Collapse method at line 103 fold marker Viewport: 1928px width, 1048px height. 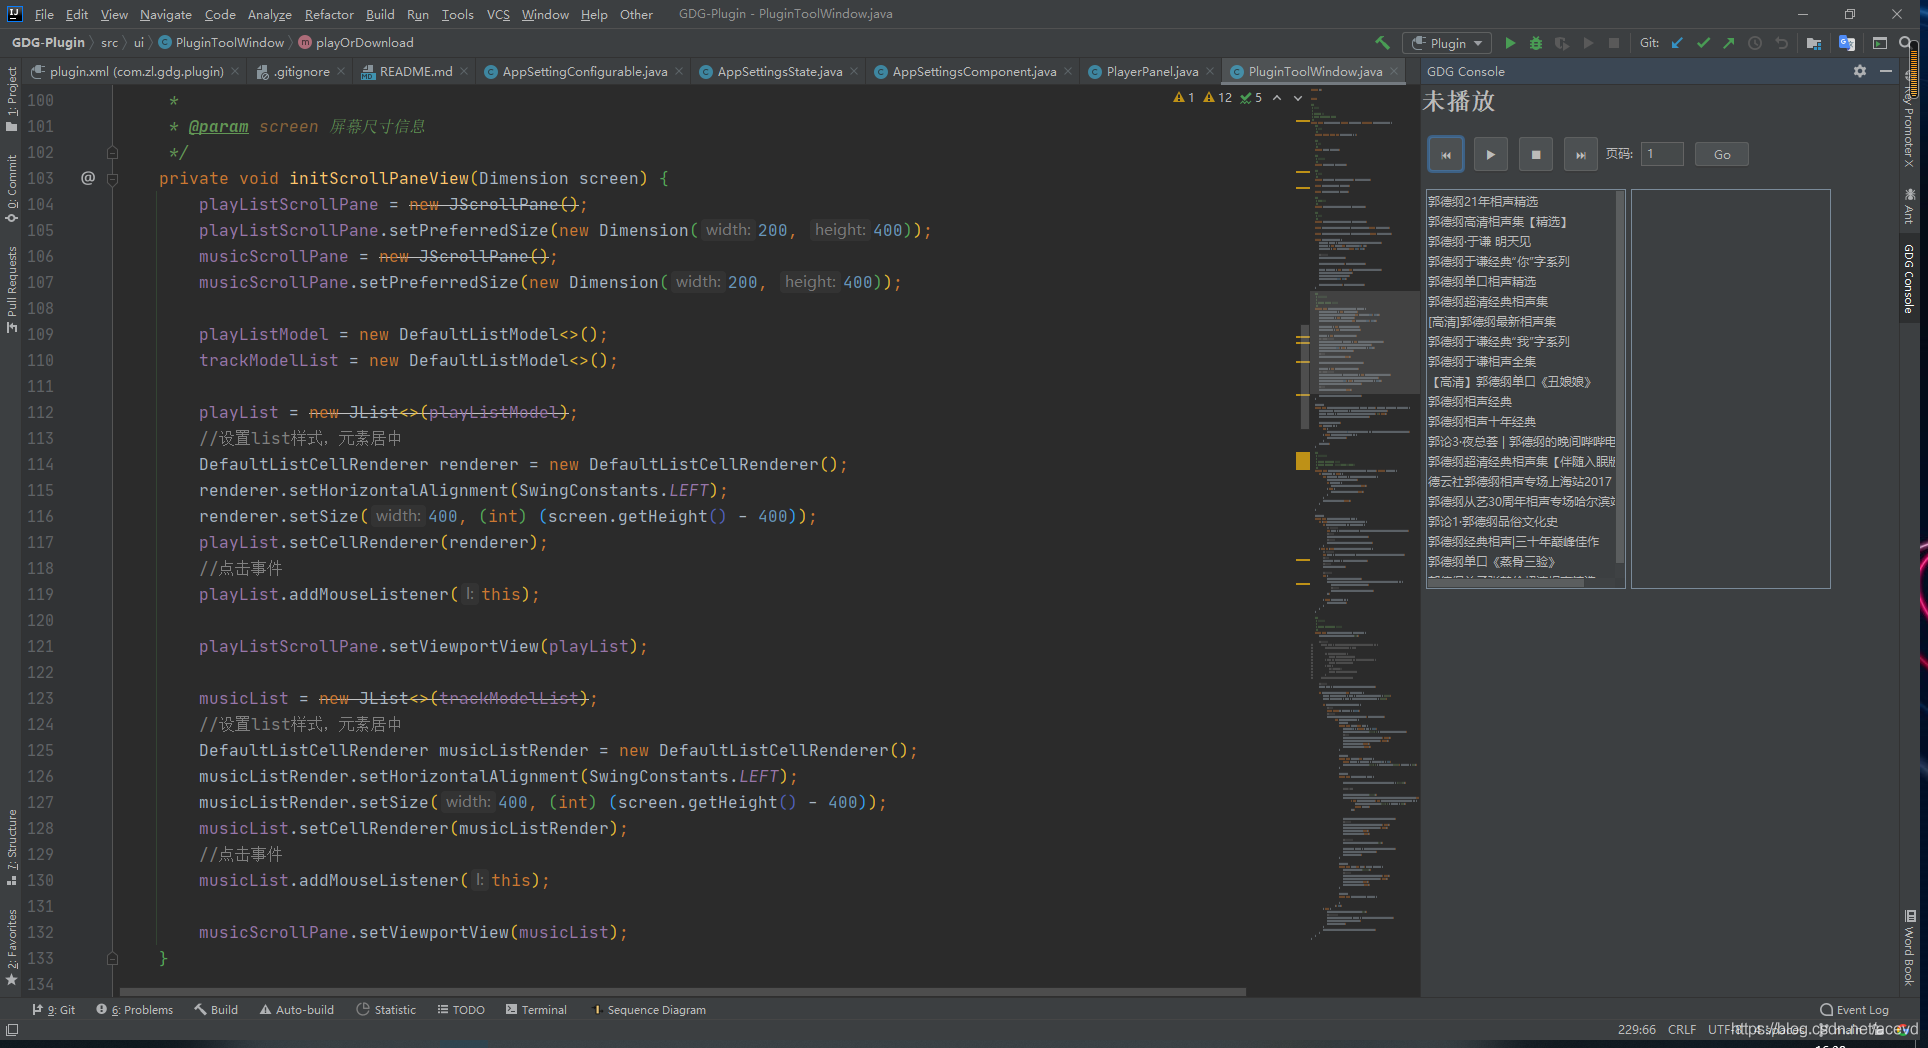click(x=112, y=179)
